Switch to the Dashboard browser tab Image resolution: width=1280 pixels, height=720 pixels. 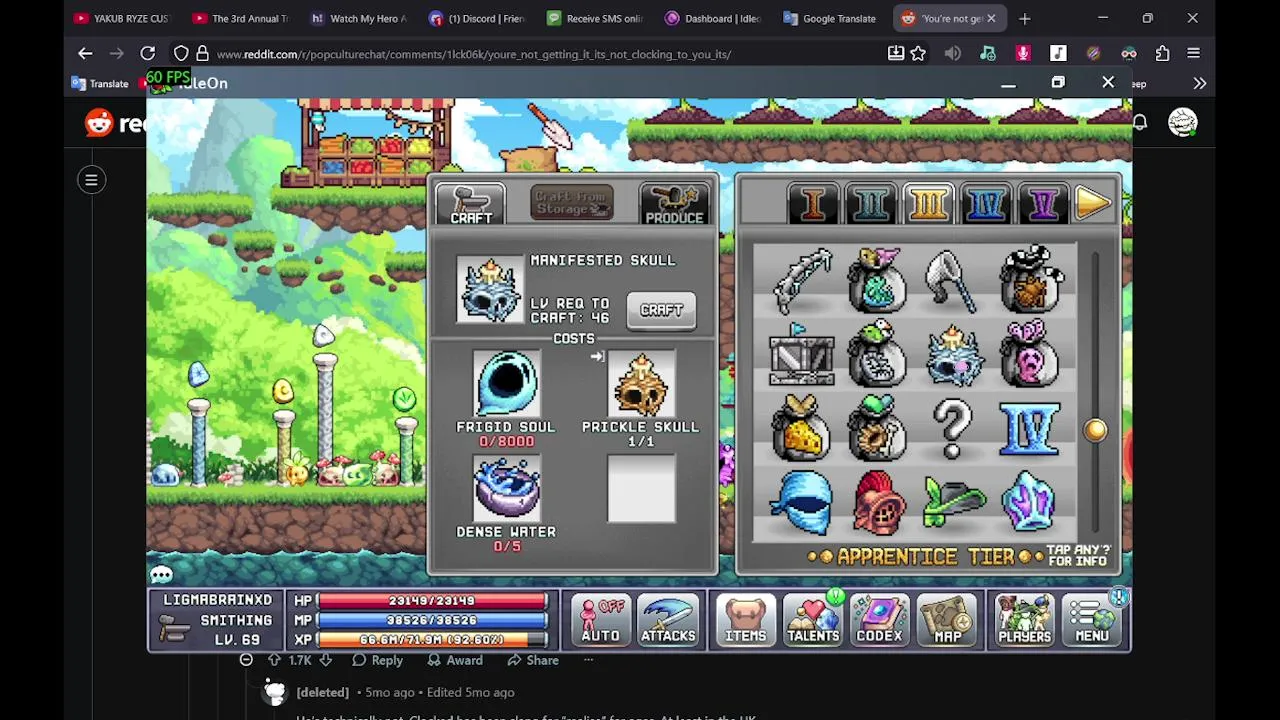click(713, 18)
